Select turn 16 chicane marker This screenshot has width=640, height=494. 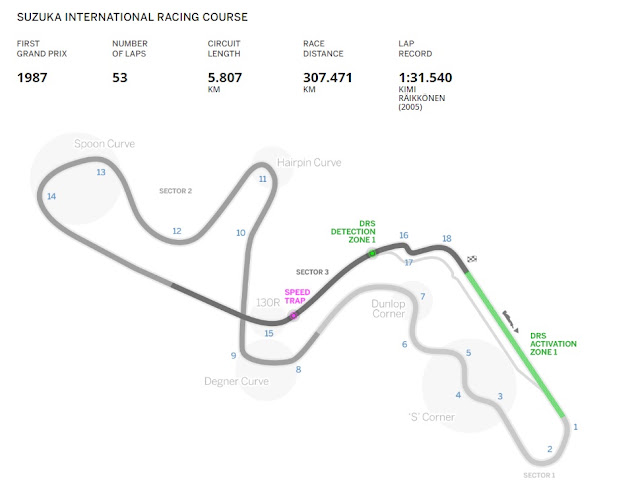click(x=404, y=235)
